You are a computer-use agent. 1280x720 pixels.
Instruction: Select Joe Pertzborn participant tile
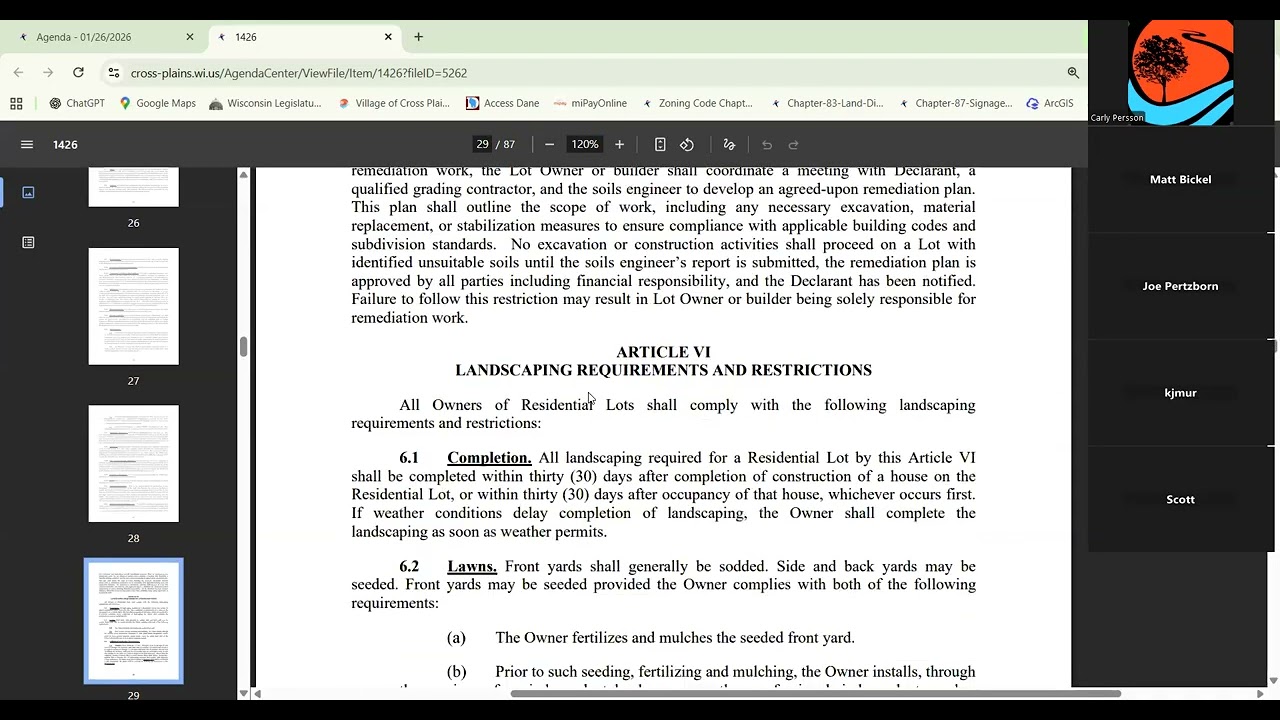click(x=1180, y=286)
